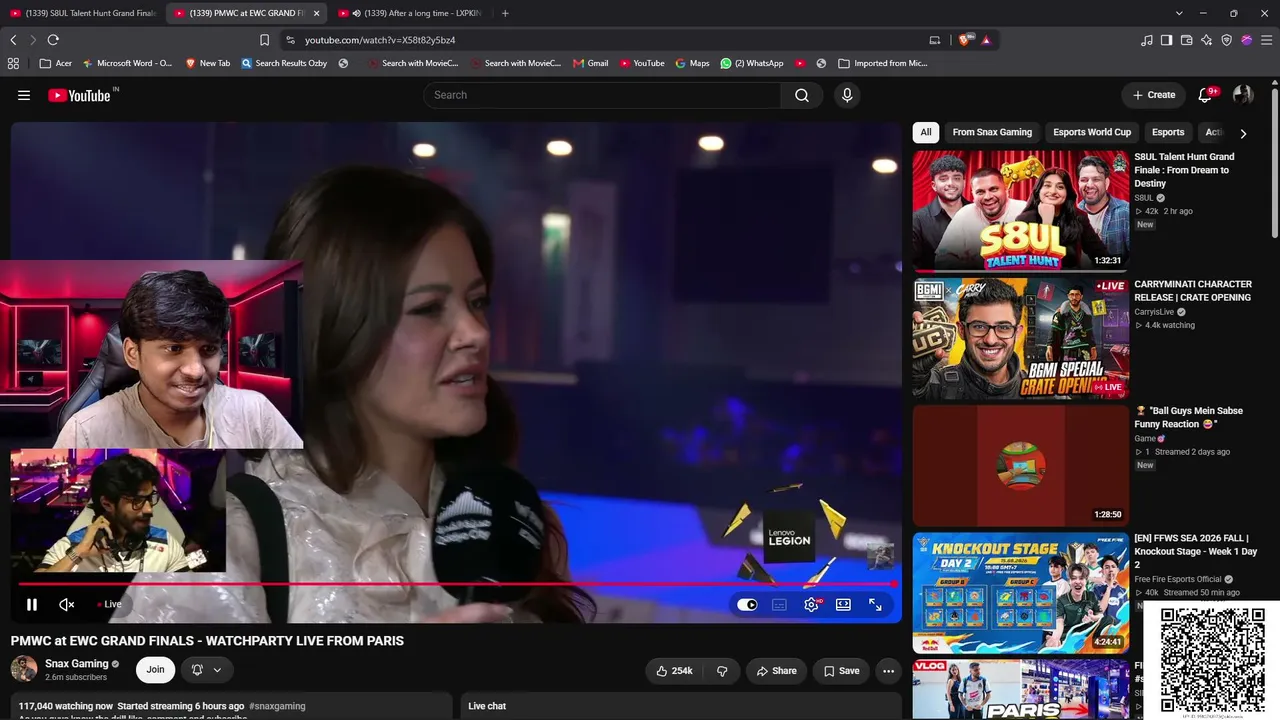
Task: Open the YouTube guide hamburger menu
Action: (x=24, y=95)
